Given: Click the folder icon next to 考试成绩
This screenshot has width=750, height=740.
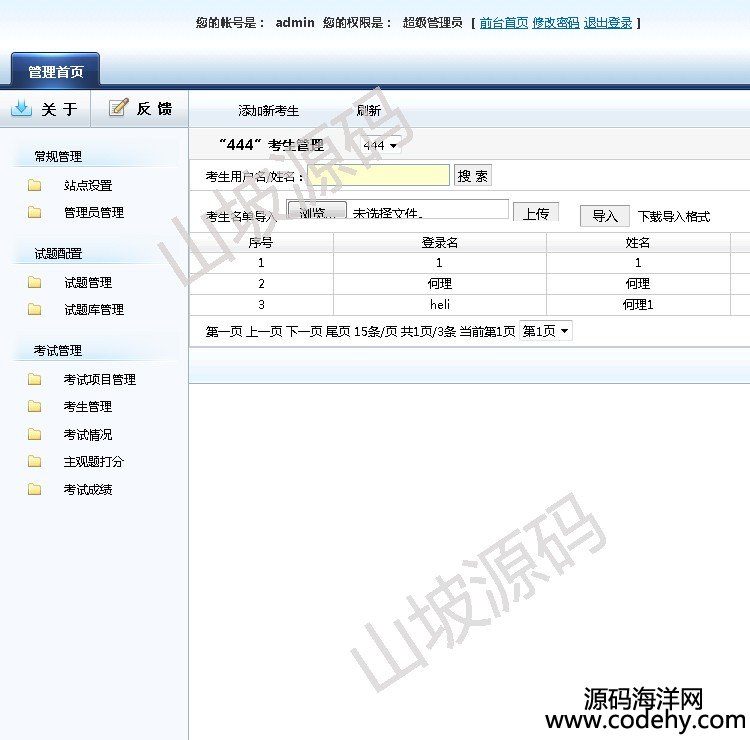Looking at the screenshot, I should click(x=34, y=489).
